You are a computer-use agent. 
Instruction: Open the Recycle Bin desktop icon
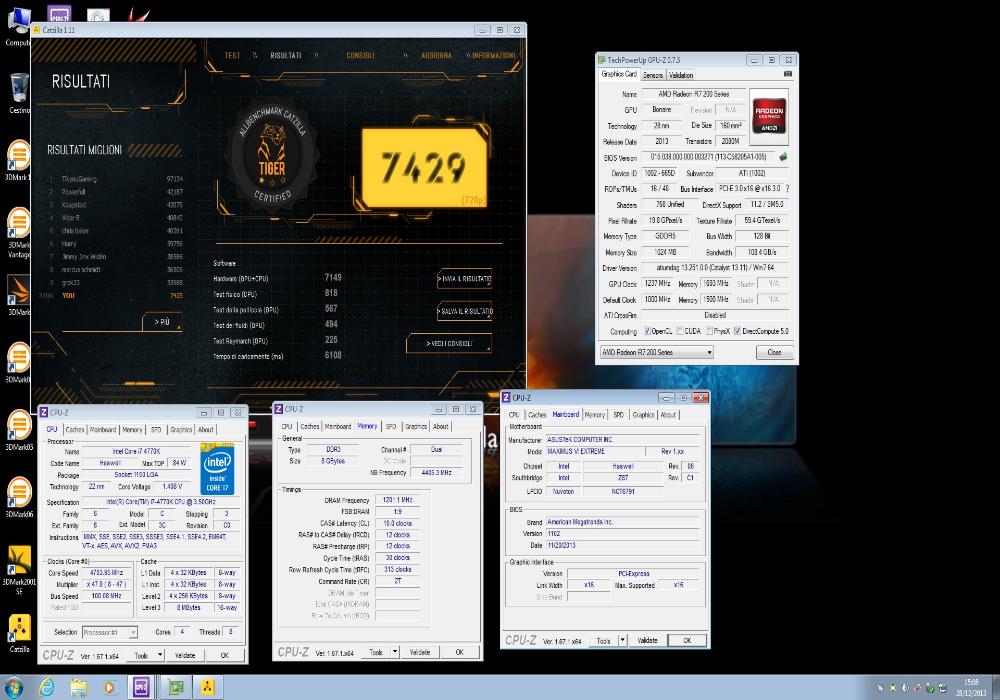click(x=19, y=93)
